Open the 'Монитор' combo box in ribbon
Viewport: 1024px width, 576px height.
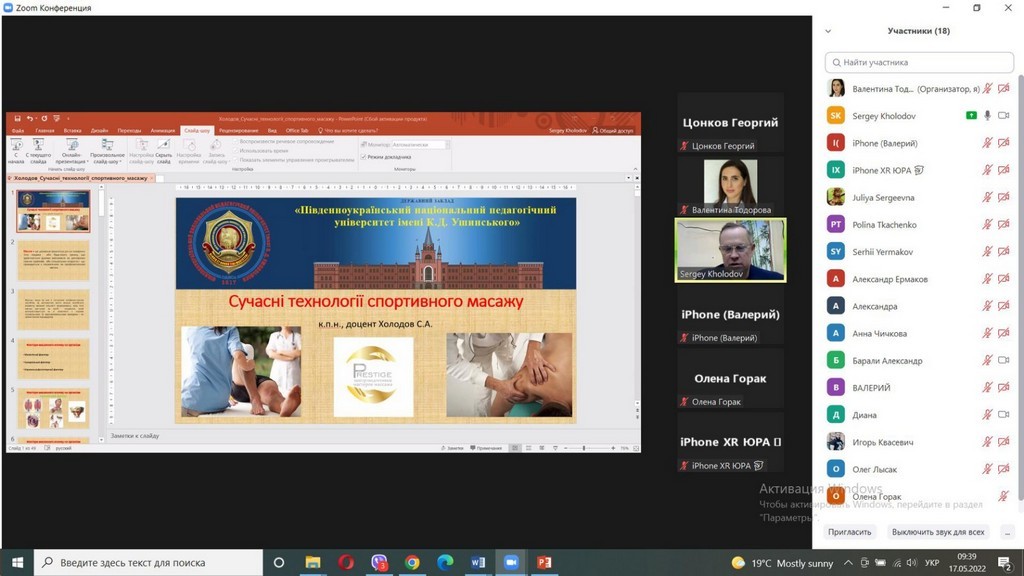click(x=420, y=144)
